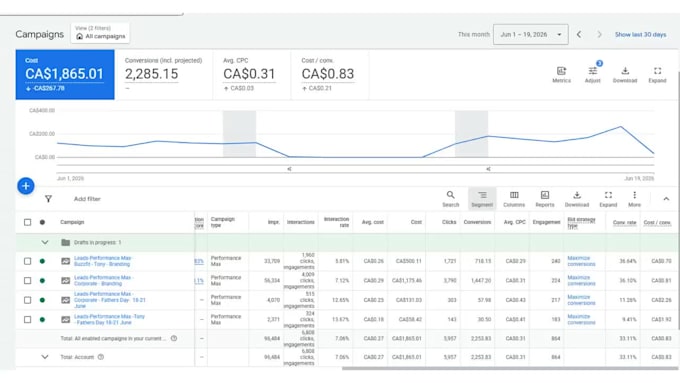Select Corporate Fathers Day campaign checkbox
The image size is (680, 383).
[27, 300]
